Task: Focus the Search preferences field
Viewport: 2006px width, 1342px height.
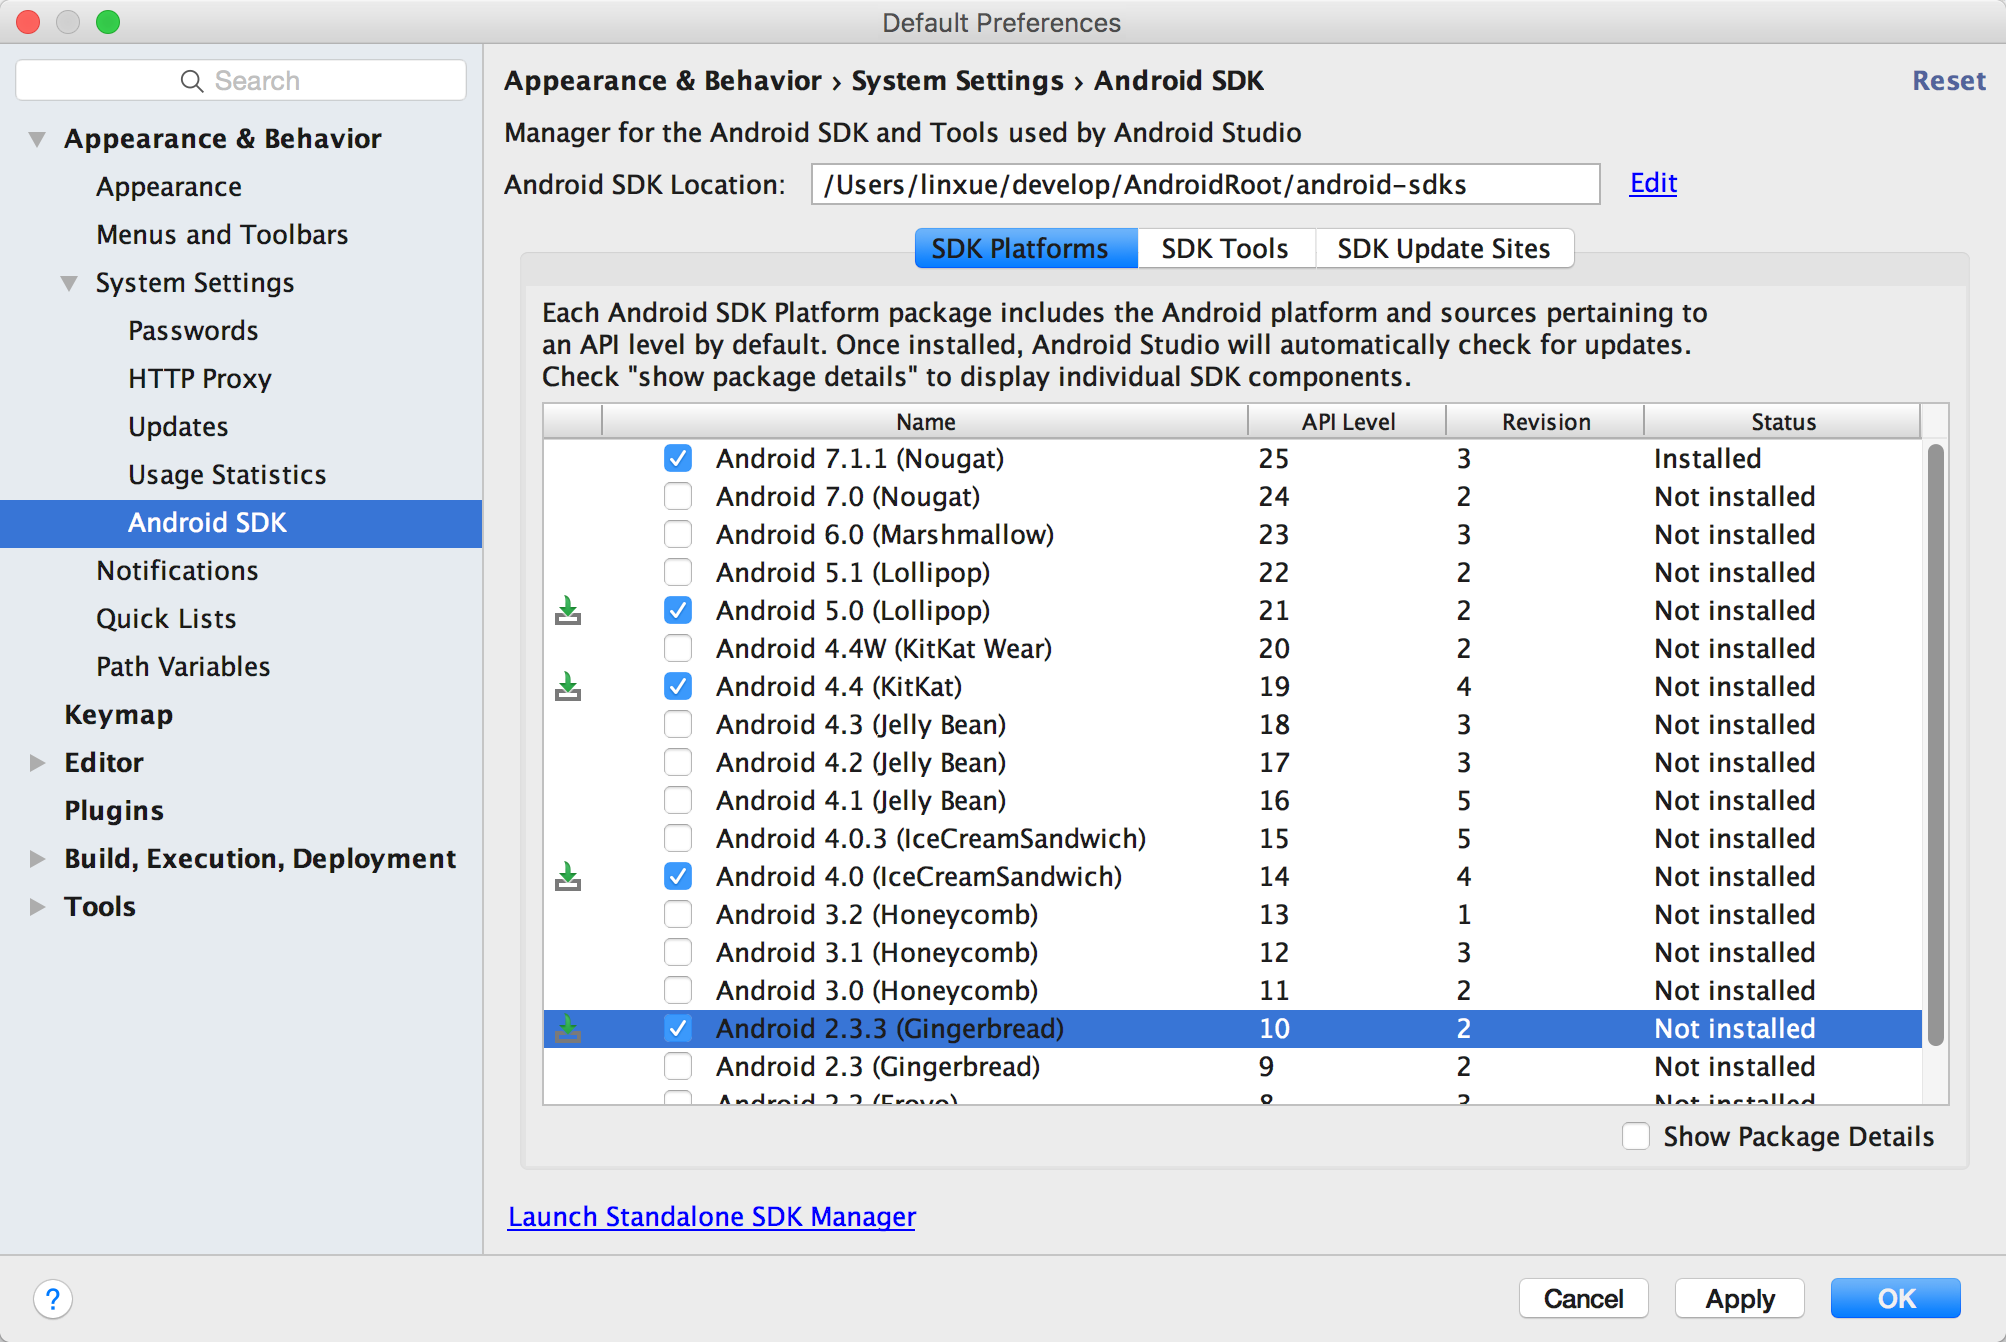Action: 241,81
